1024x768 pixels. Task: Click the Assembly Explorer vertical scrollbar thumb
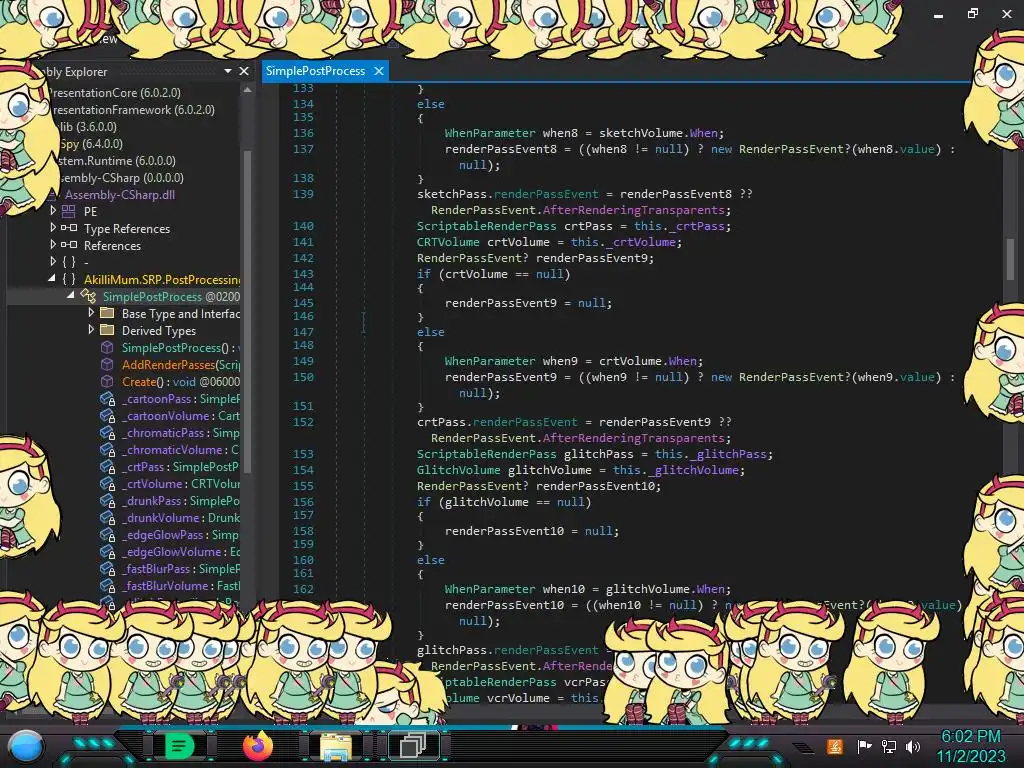pos(247,310)
